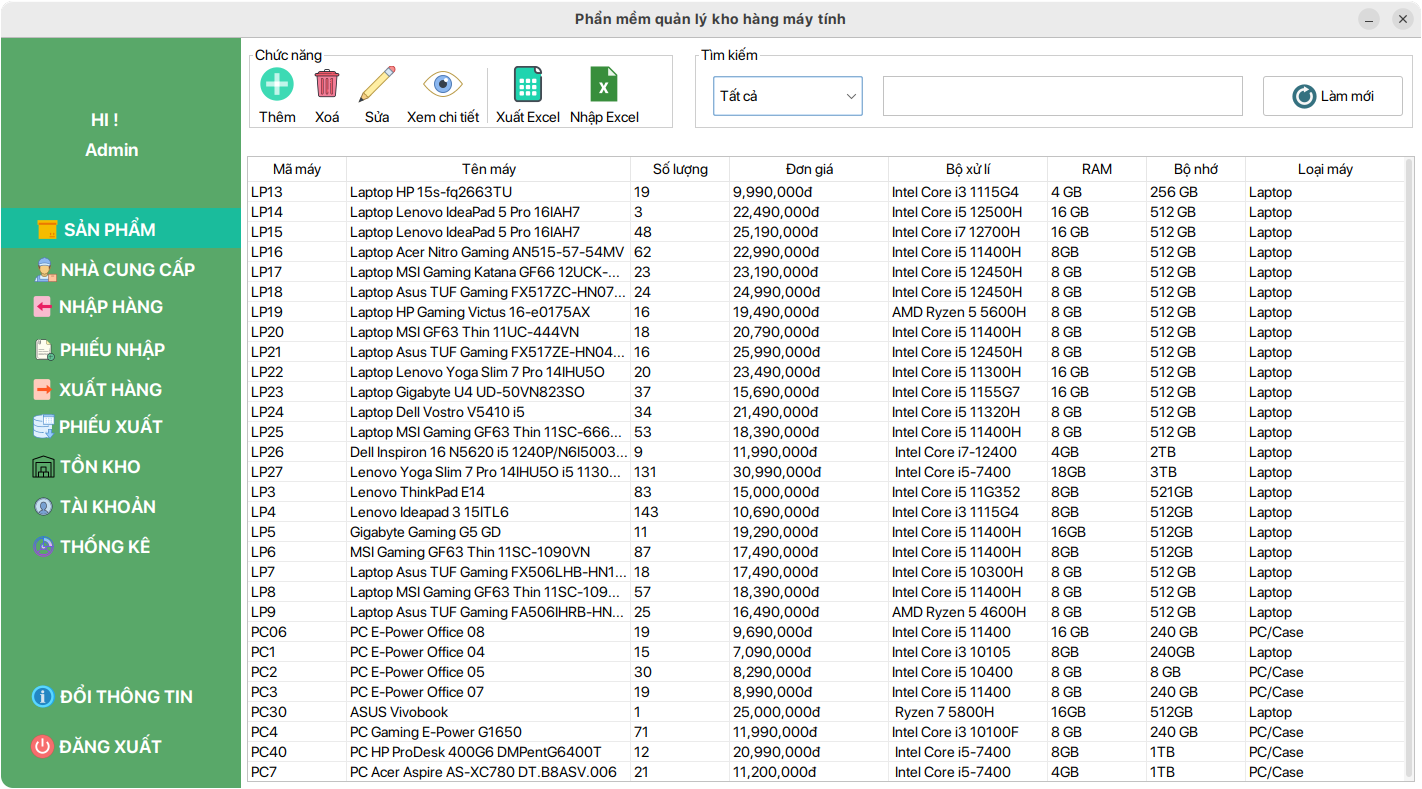Click the arrow icon beside NHẬP HÀNG

(43, 307)
